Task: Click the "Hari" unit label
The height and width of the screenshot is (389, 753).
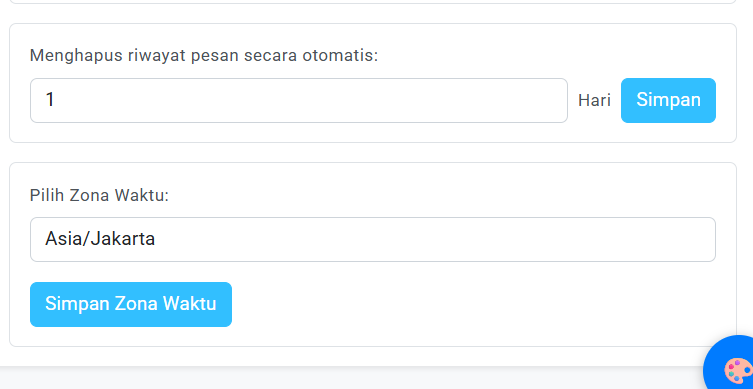Action: coord(594,100)
